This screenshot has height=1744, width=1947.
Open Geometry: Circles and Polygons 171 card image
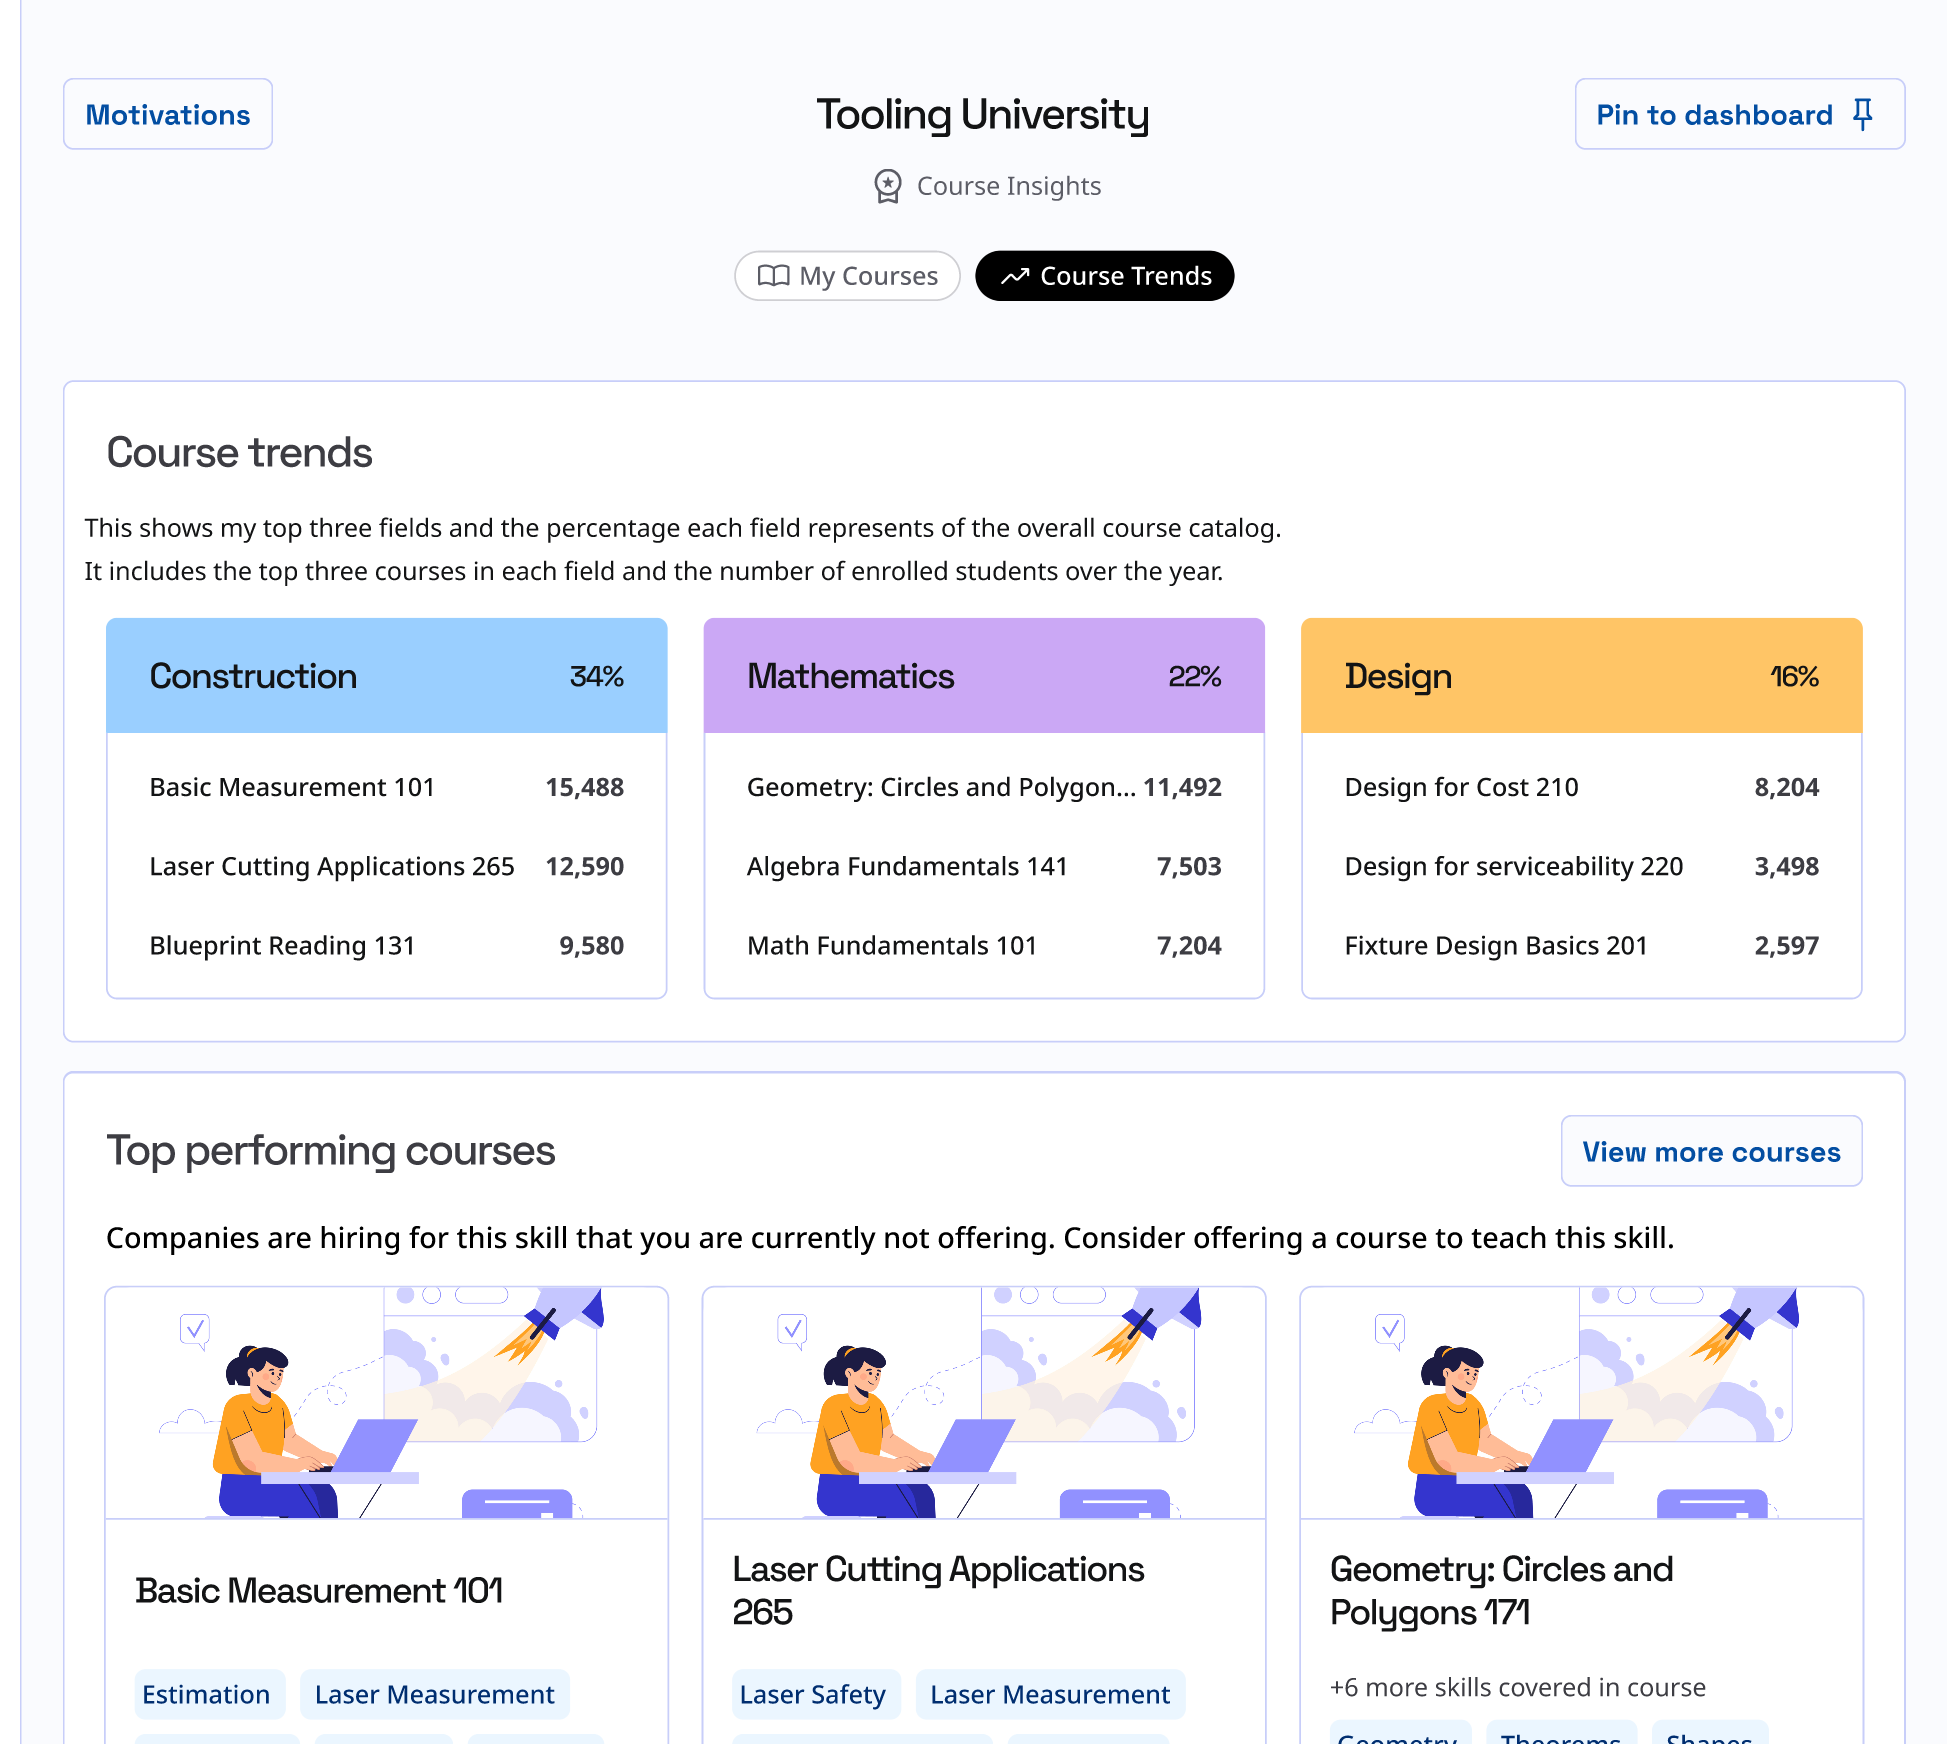coord(1581,1402)
